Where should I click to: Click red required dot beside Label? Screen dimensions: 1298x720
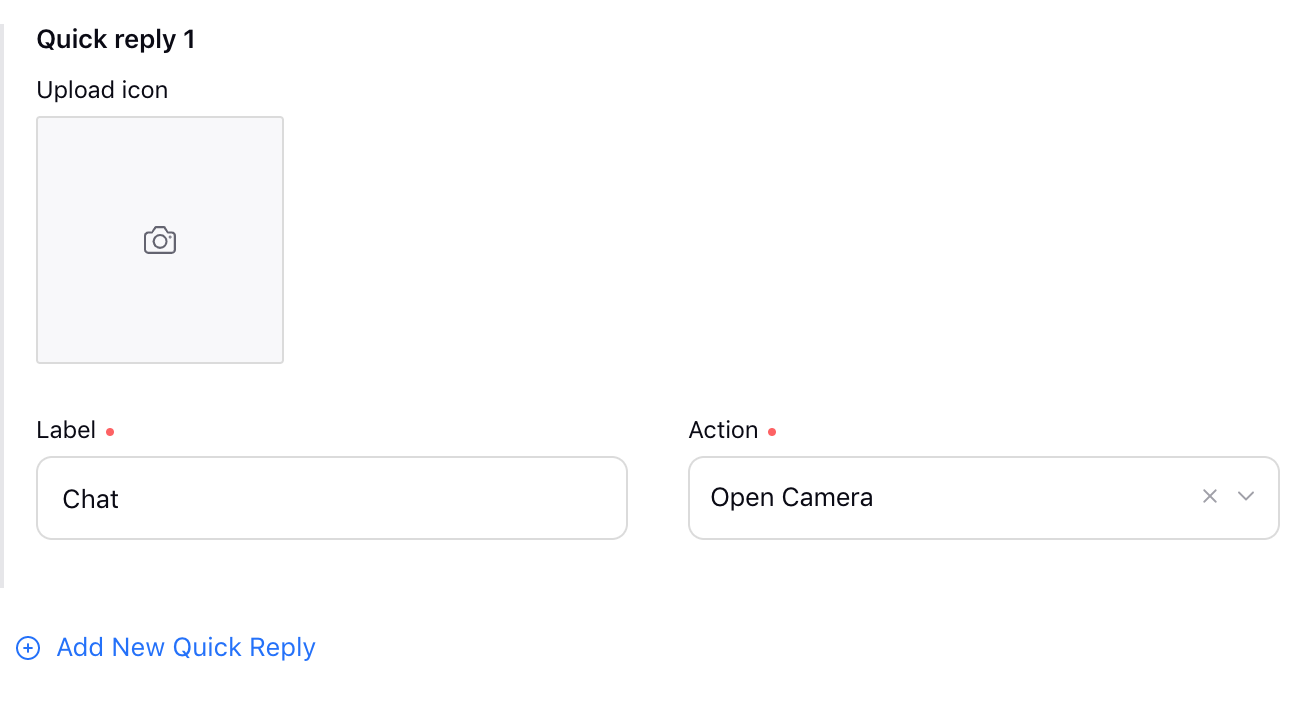coord(110,432)
